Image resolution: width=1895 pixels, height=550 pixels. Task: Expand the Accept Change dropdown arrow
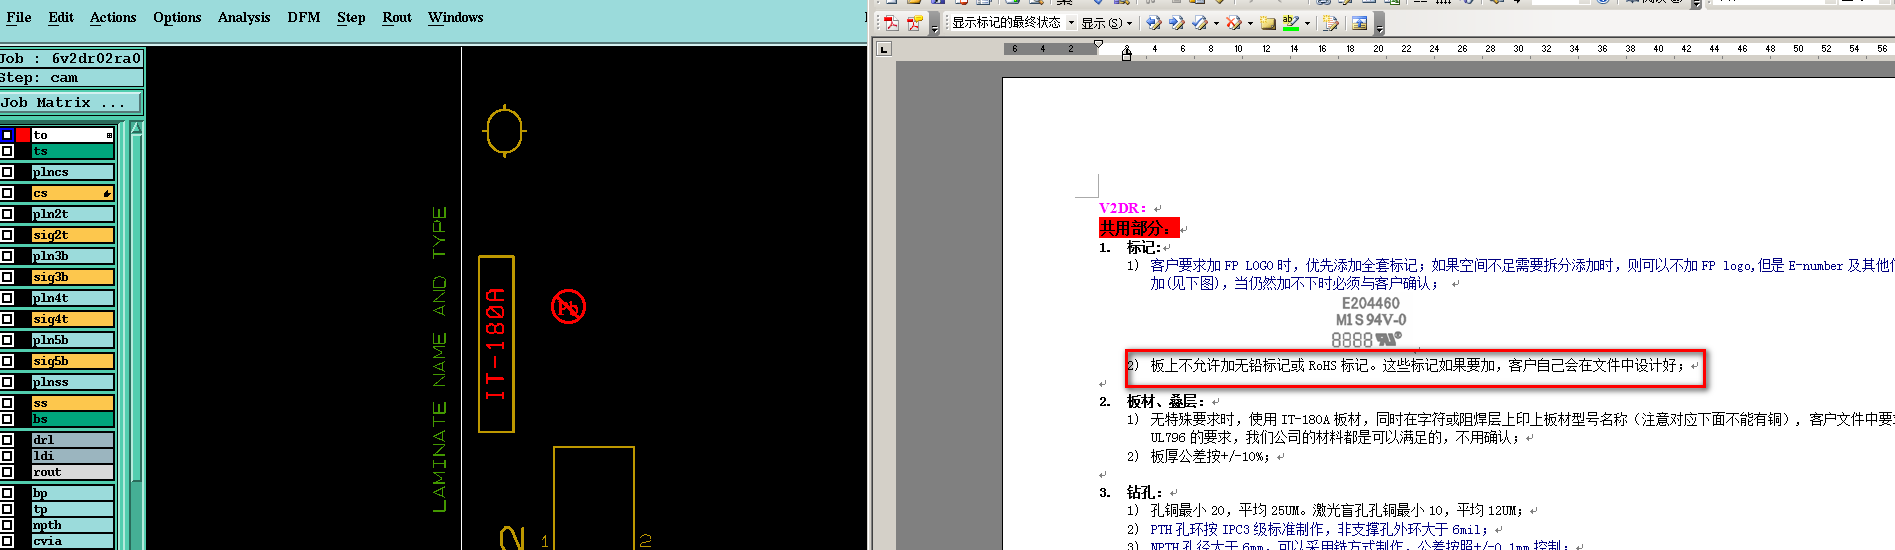tap(1216, 23)
